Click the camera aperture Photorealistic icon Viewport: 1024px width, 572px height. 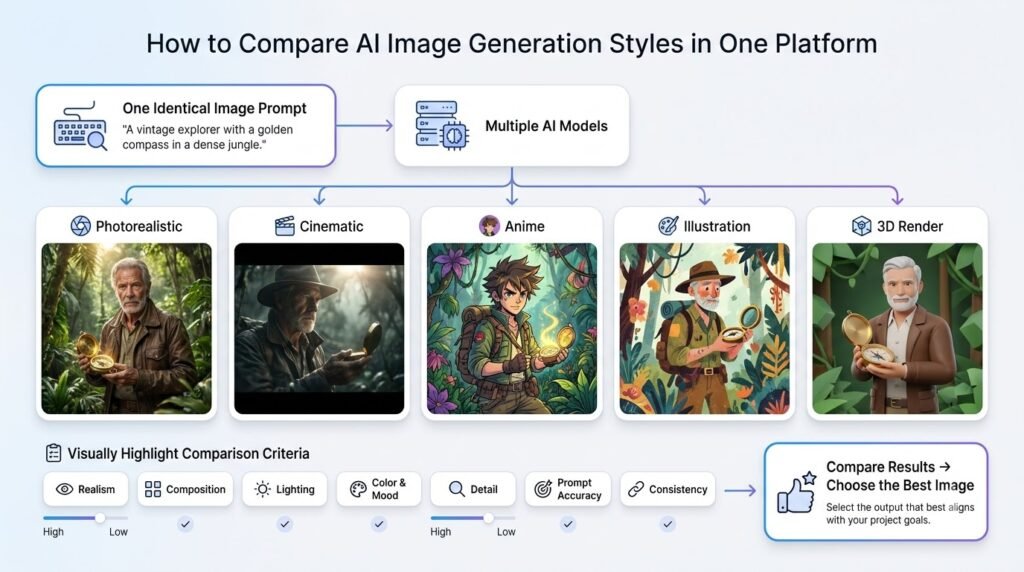[80, 226]
